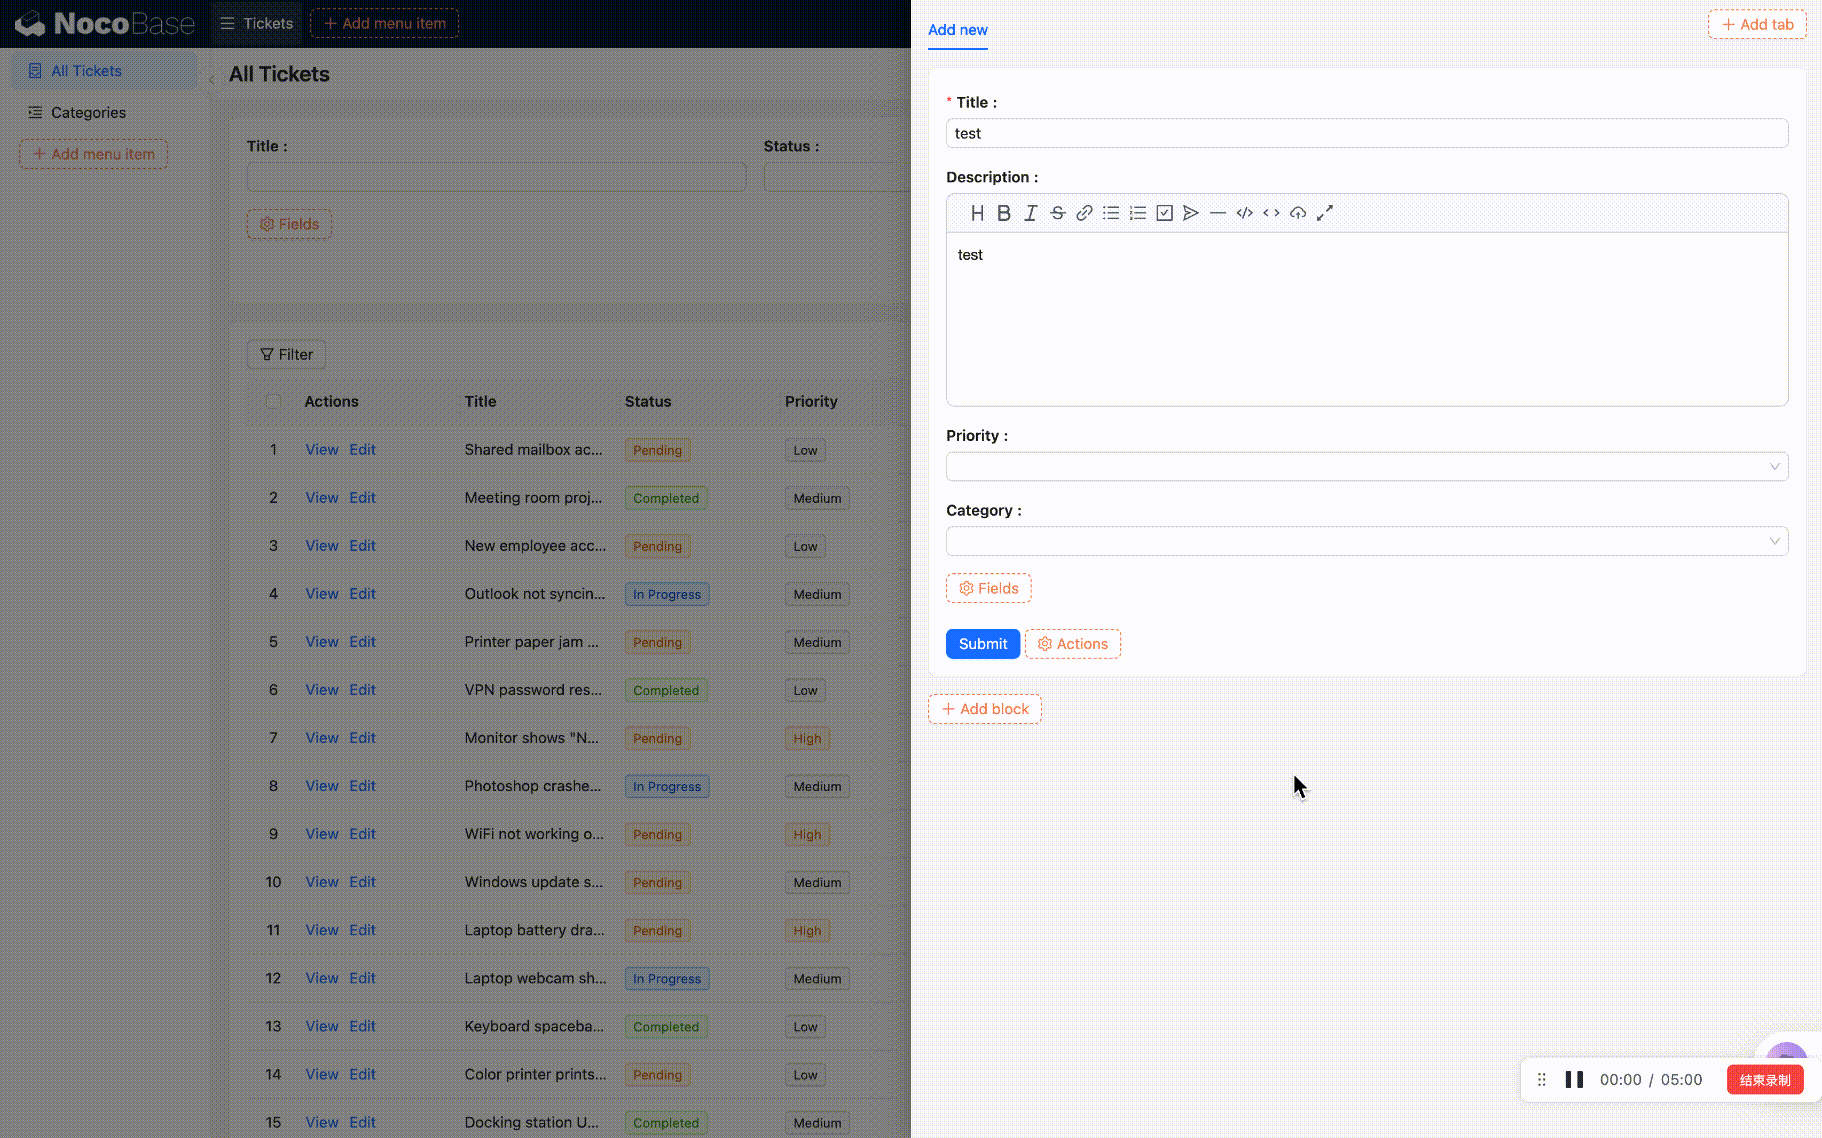Toggle italic text in Description toolbar

point(1031,213)
